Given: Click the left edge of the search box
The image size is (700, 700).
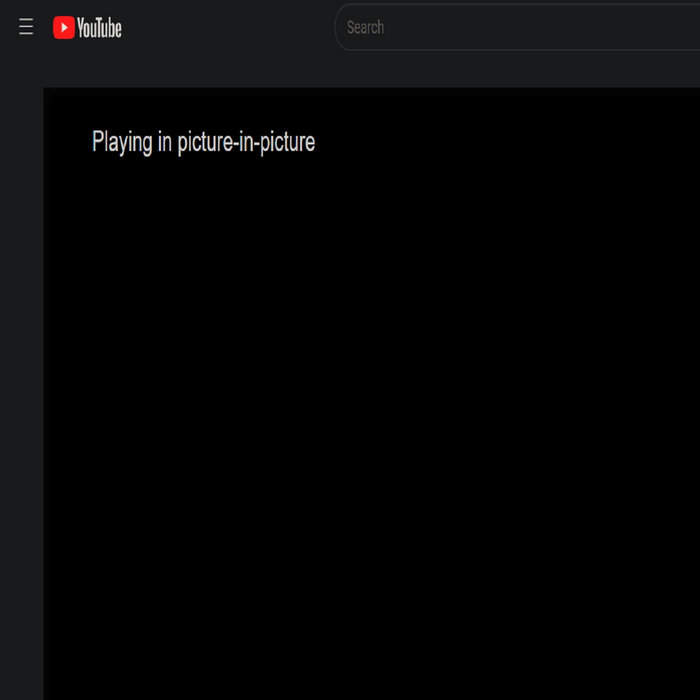Looking at the screenshot, I should coord(341,27).
